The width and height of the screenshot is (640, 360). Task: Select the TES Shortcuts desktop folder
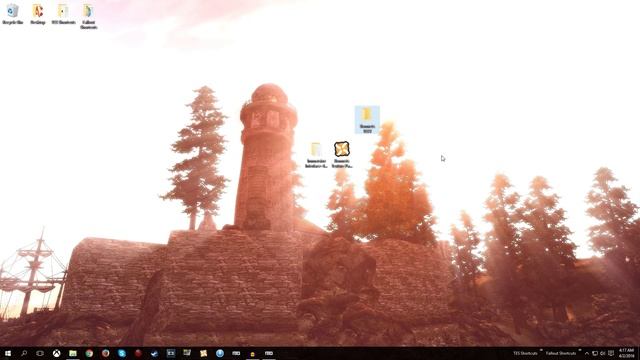coord(63,14)
